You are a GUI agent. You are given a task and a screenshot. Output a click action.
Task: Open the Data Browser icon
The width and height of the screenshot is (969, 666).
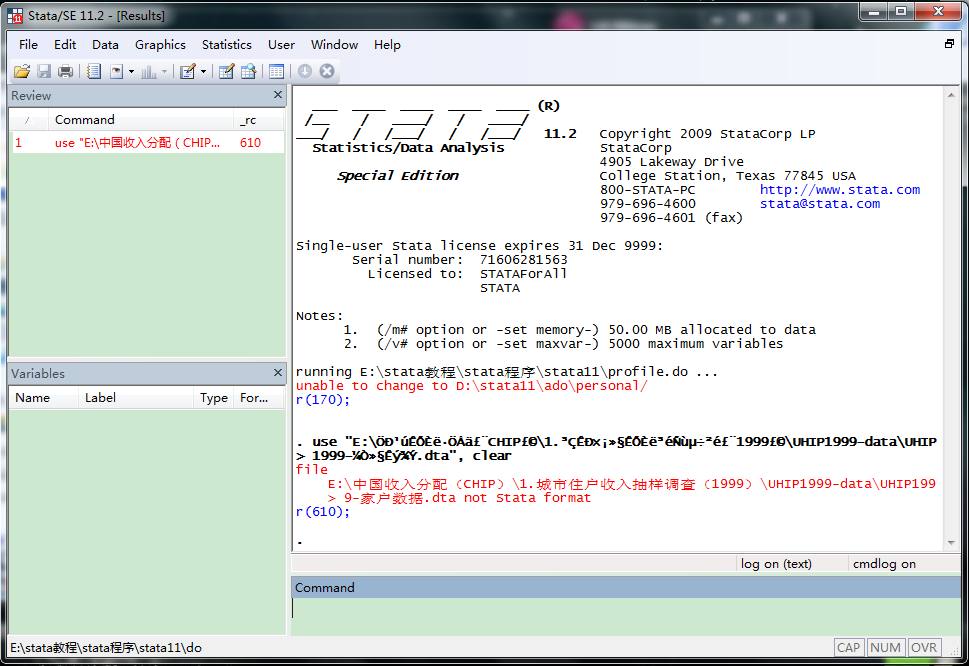pyautogui.click(x=248, y=71)
